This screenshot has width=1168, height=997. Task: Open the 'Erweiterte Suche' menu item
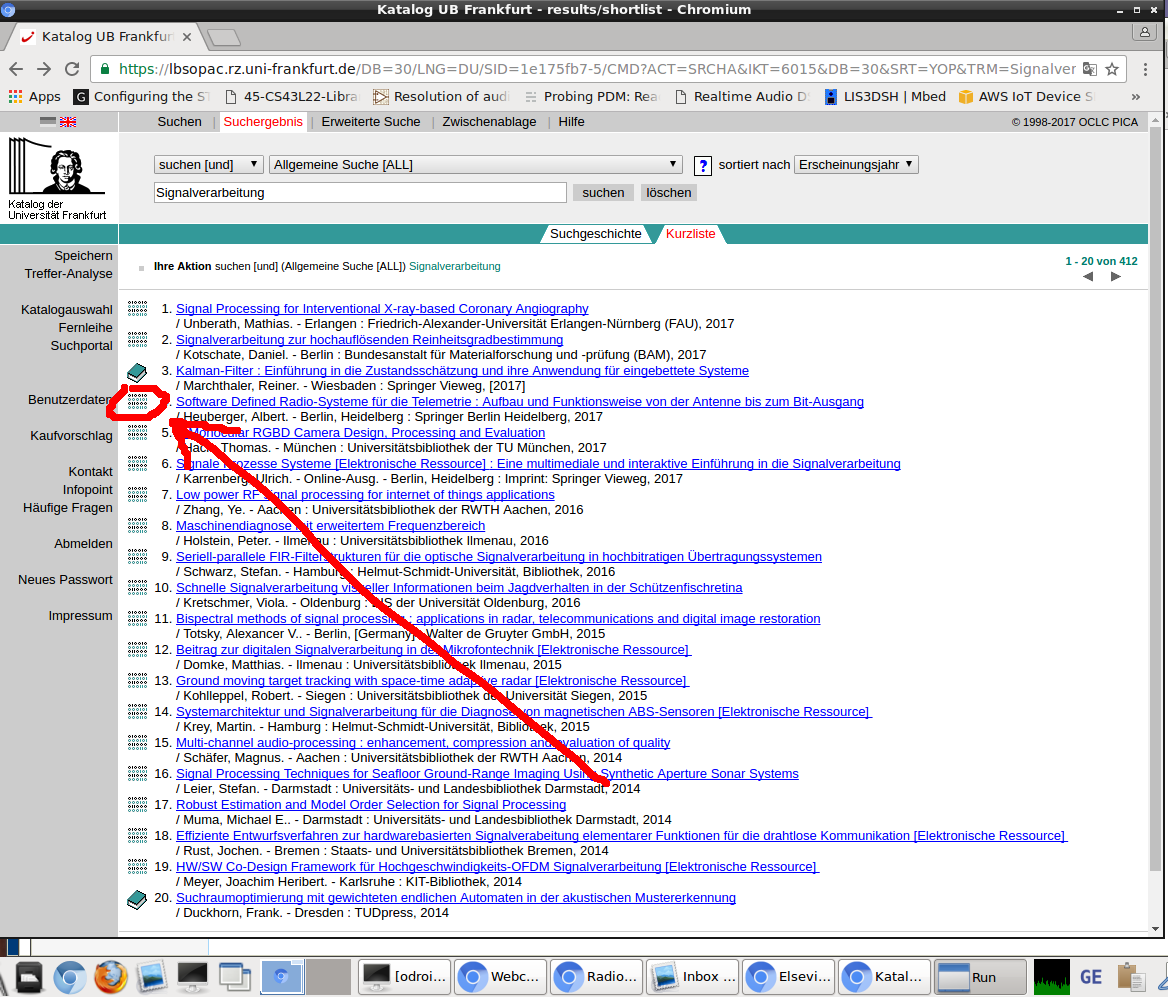370,122
